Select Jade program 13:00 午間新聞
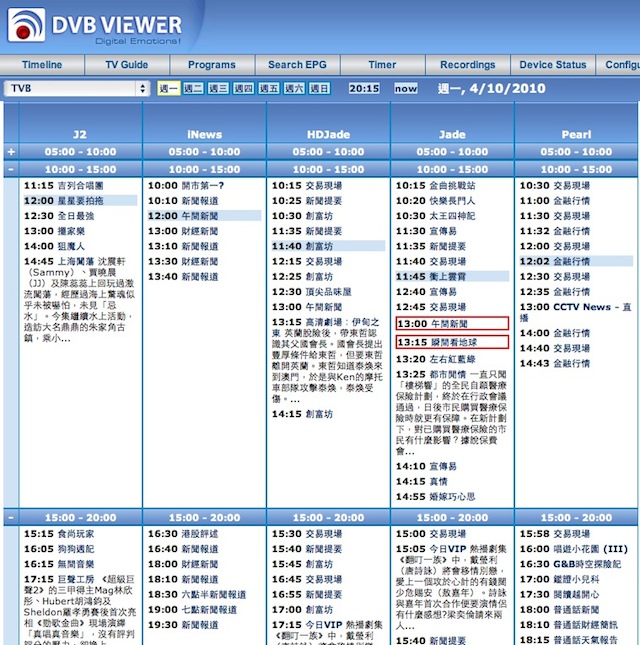The image size is (640, 645). (x=452, y=324)
